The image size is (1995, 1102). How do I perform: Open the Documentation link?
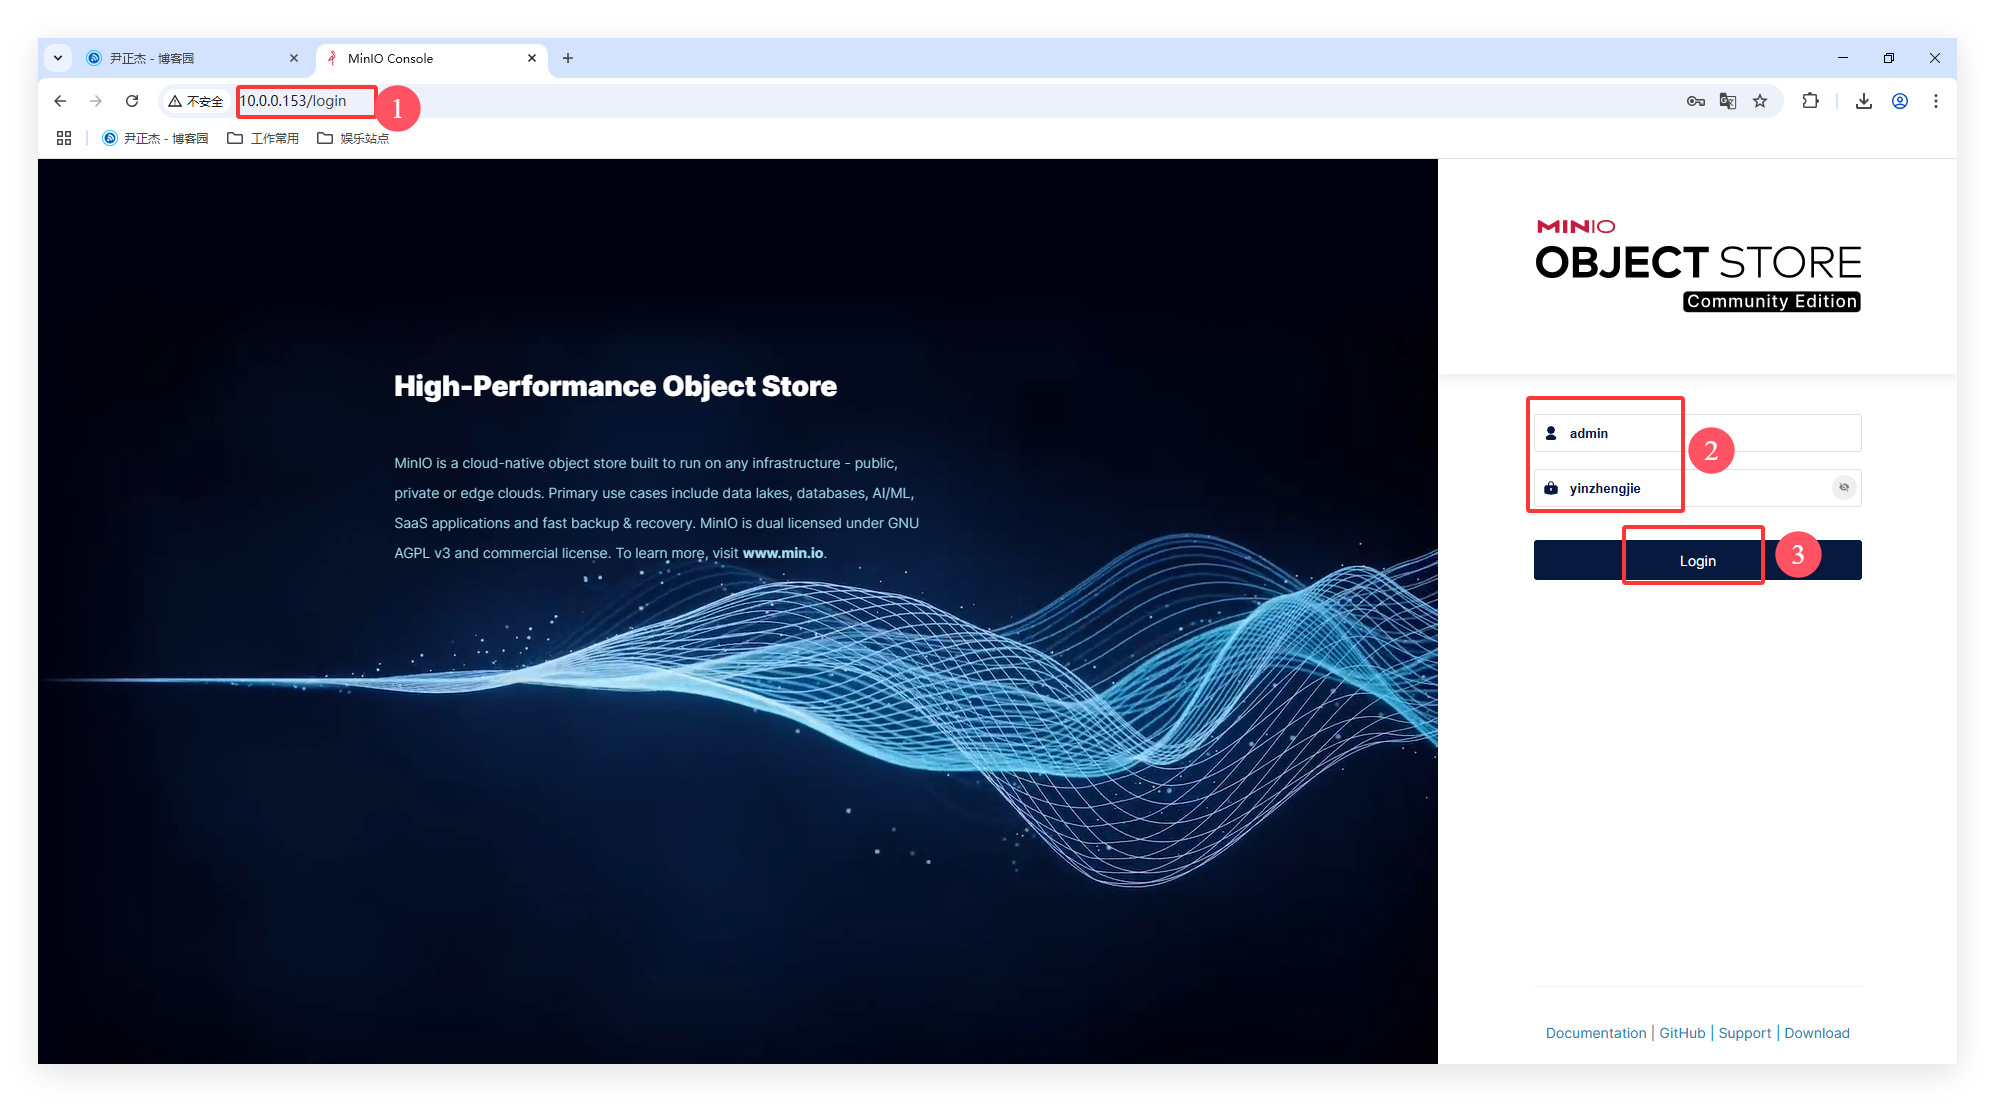point(1595,1033)
